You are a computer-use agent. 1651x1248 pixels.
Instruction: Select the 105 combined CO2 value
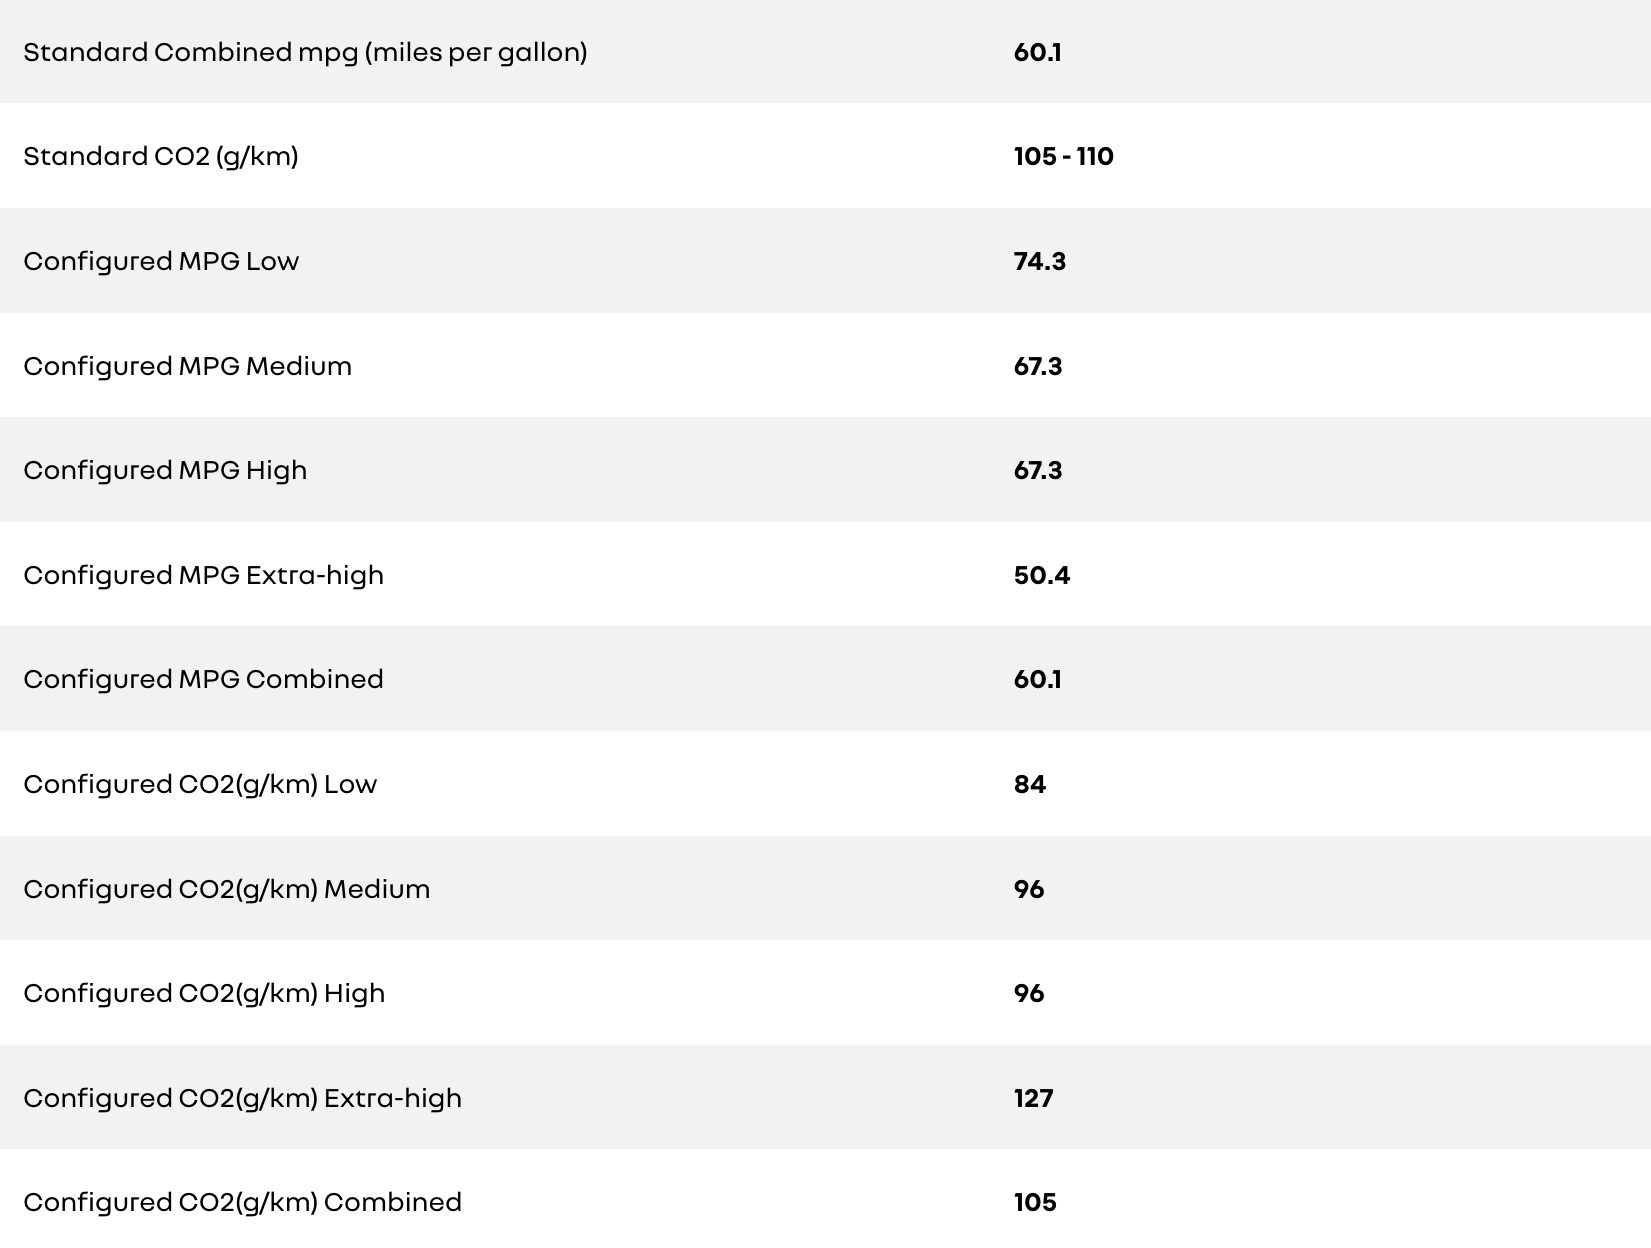(1035, 1202)
